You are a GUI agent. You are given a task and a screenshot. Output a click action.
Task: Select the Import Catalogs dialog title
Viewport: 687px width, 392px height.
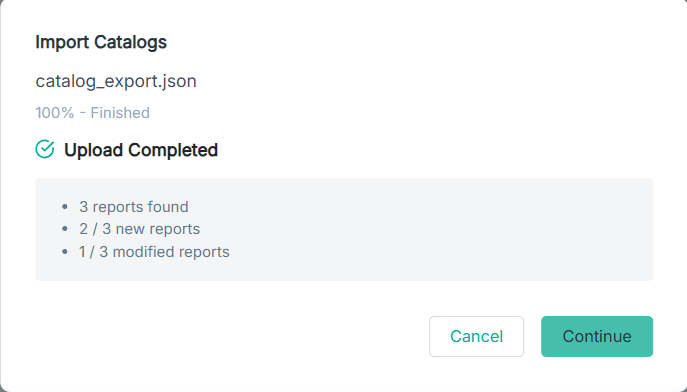pos(101,42)
